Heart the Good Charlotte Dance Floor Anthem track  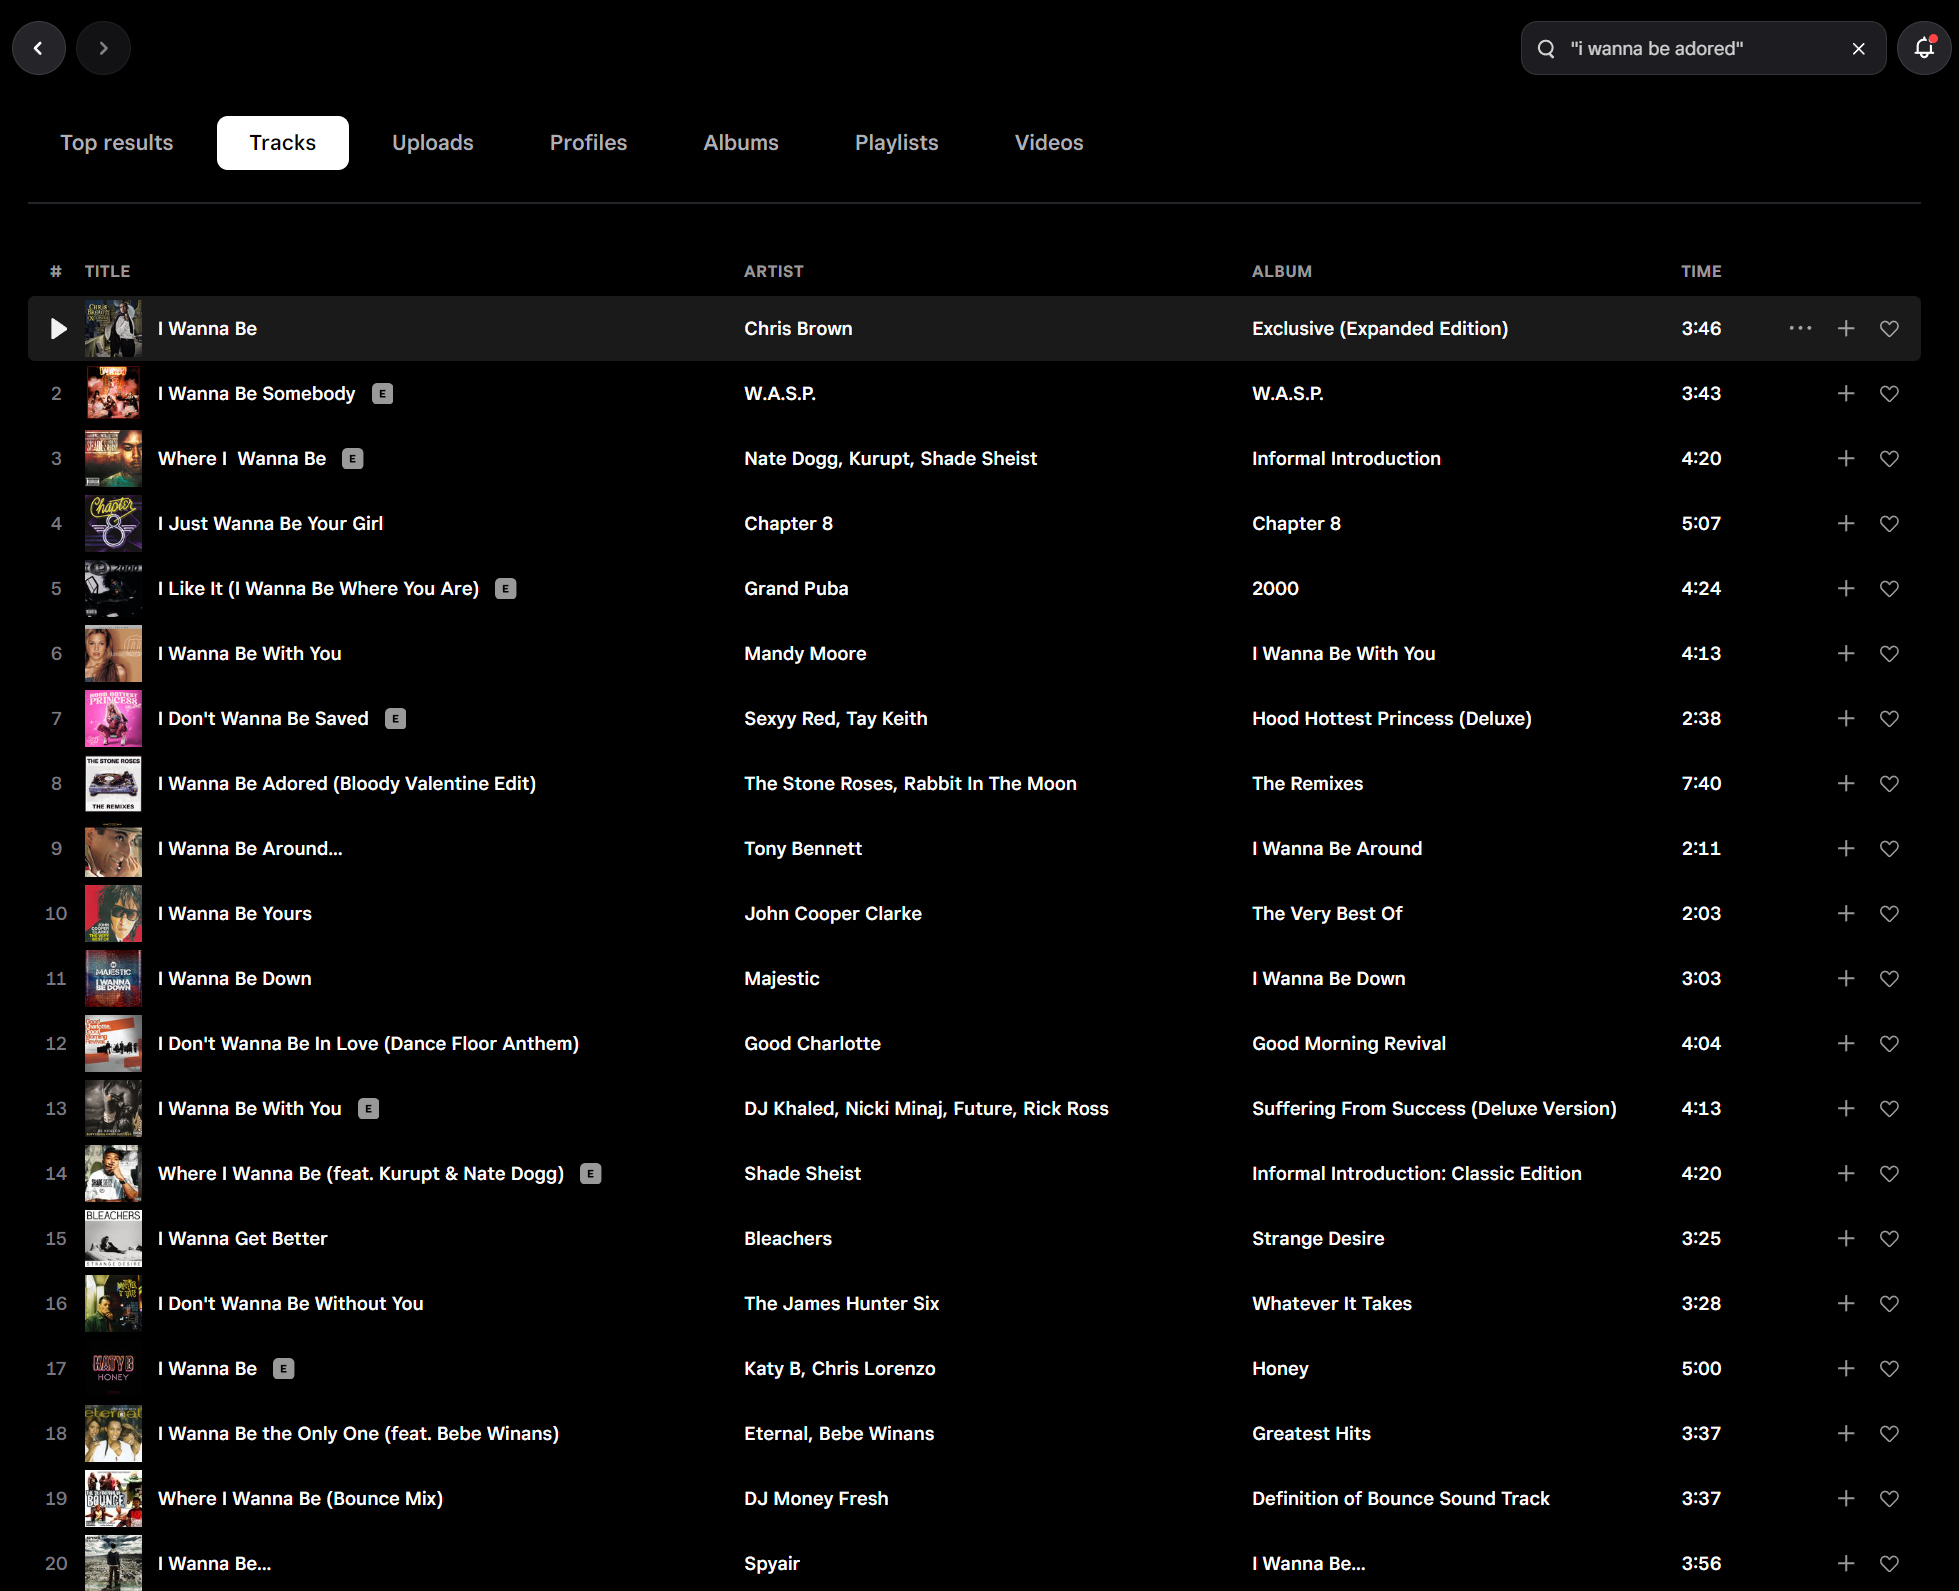click(x=1889, y=1043)
